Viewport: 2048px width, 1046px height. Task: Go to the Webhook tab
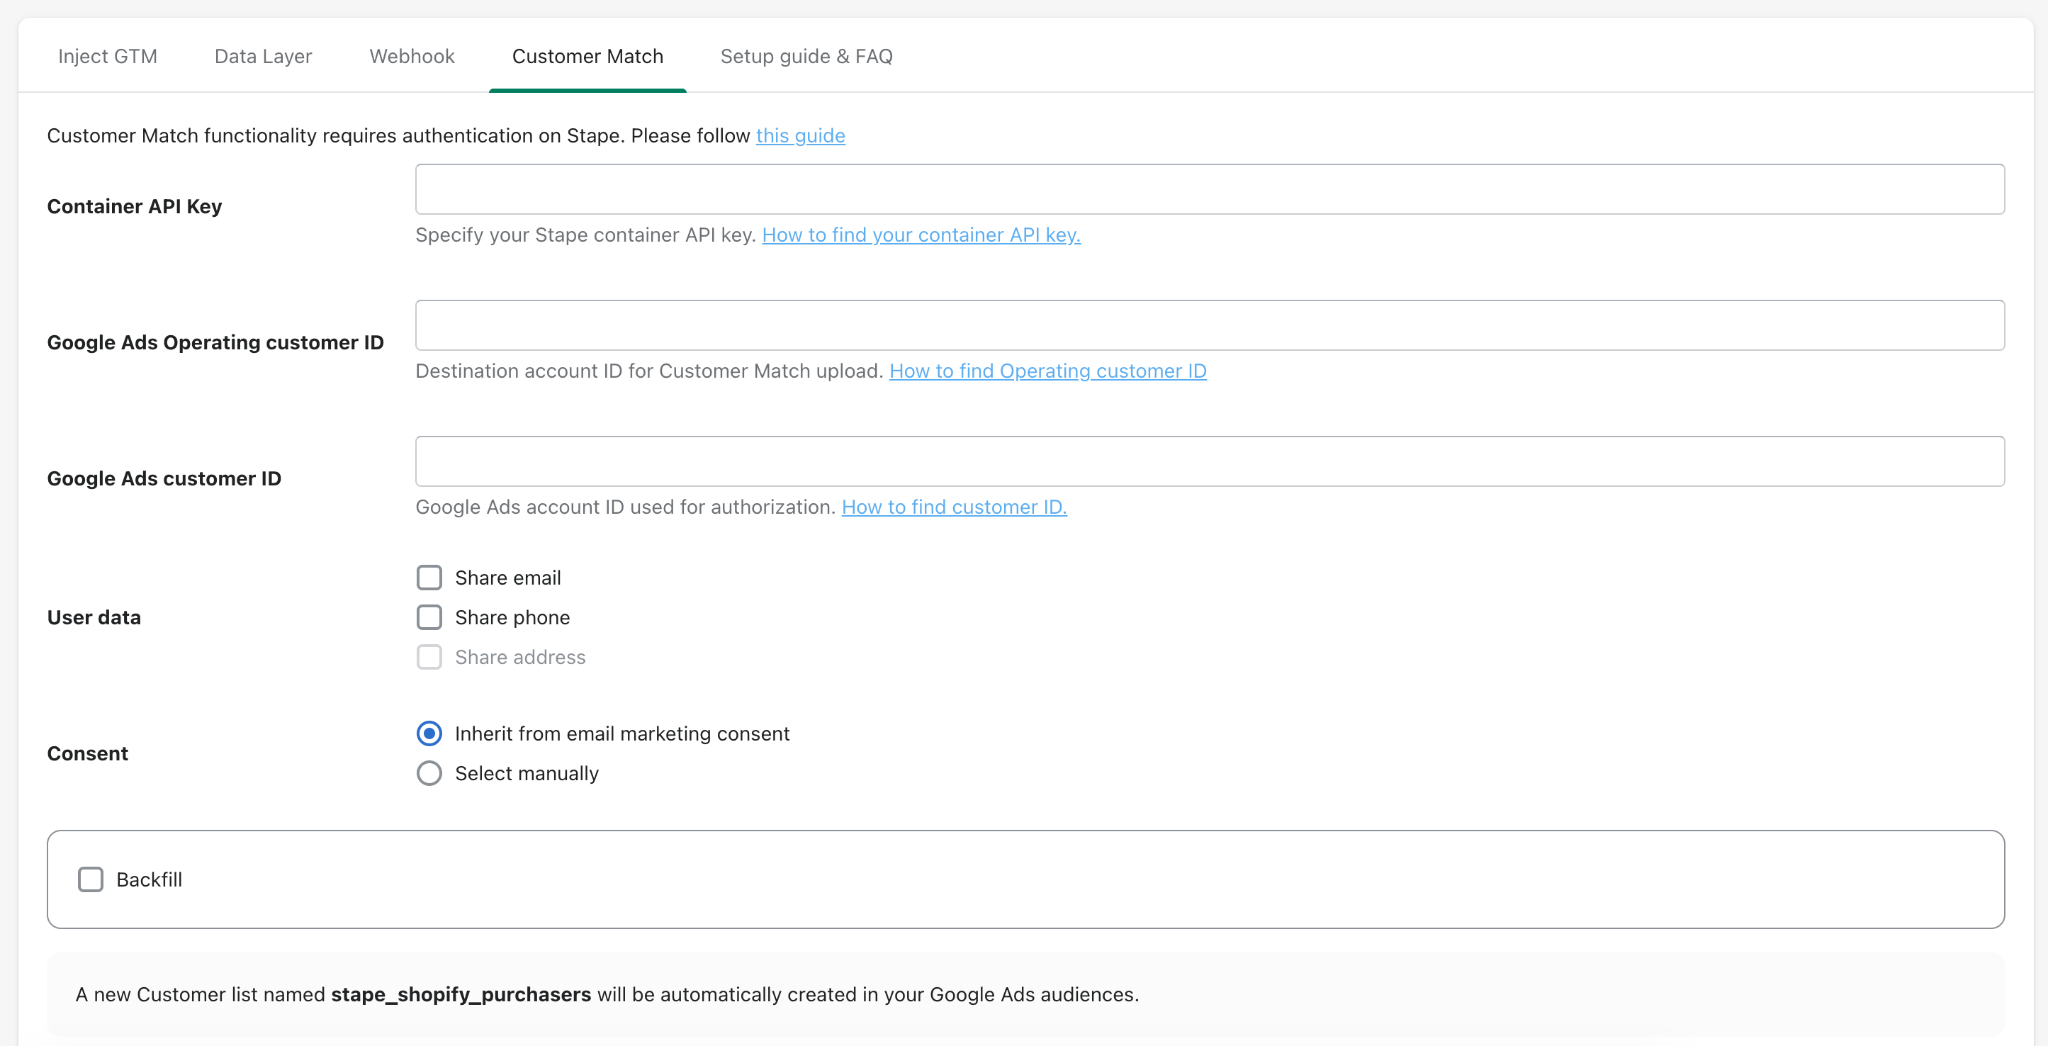(412, 56)
